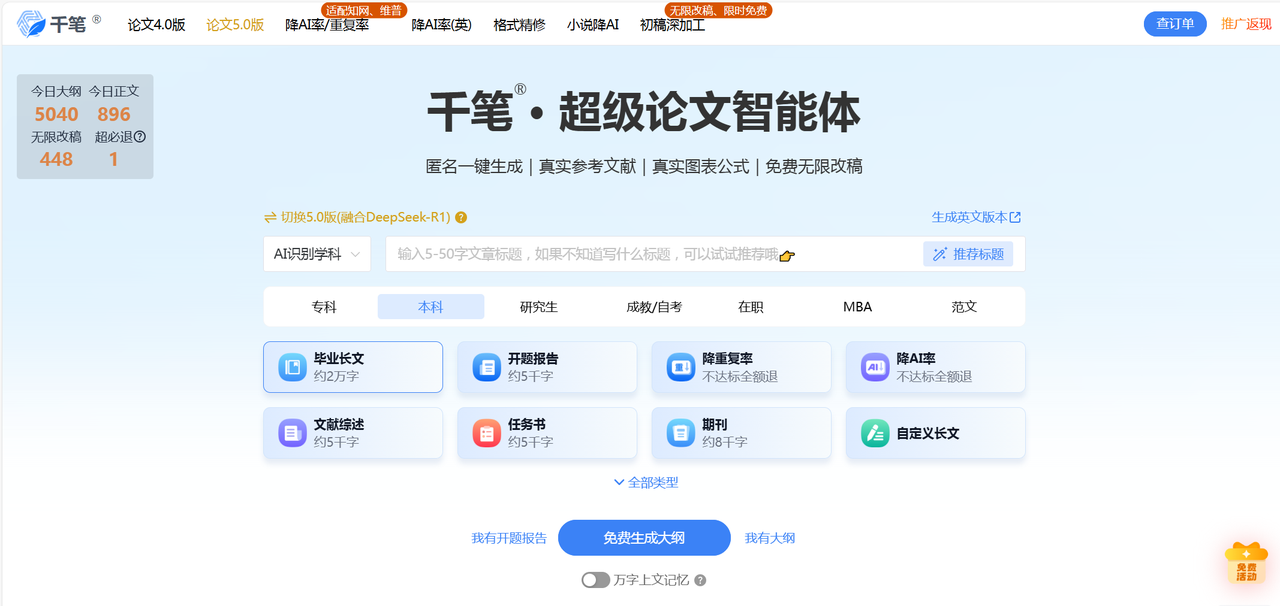
Task: Select the 成教/自考 tab
Action: click(x=654, y=307)
